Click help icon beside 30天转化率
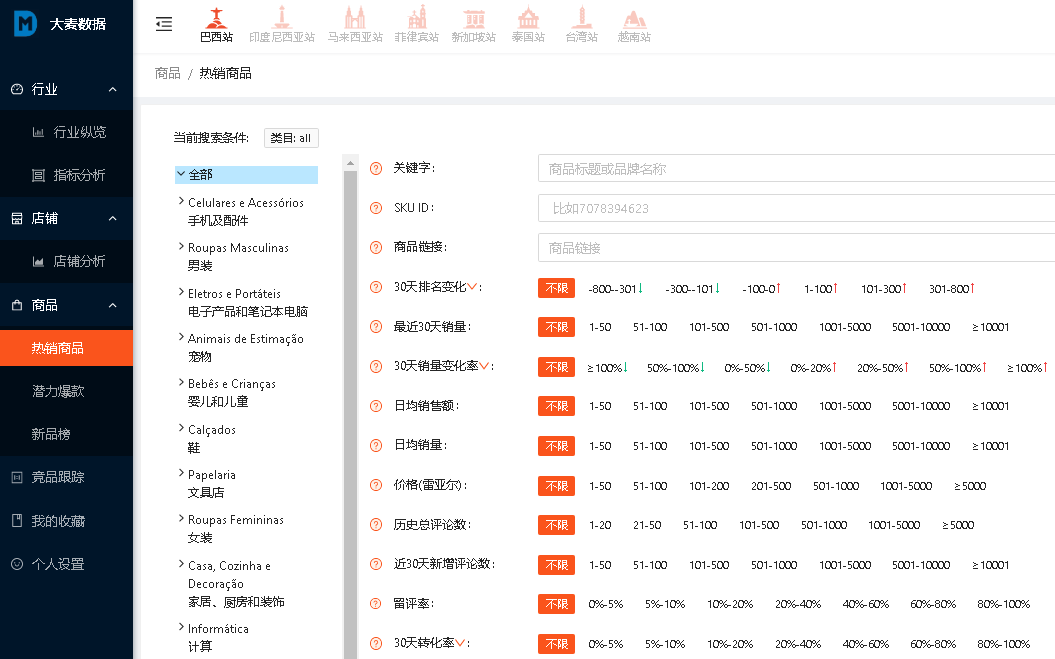This screenshot has width=1055, height=659. 376,644
